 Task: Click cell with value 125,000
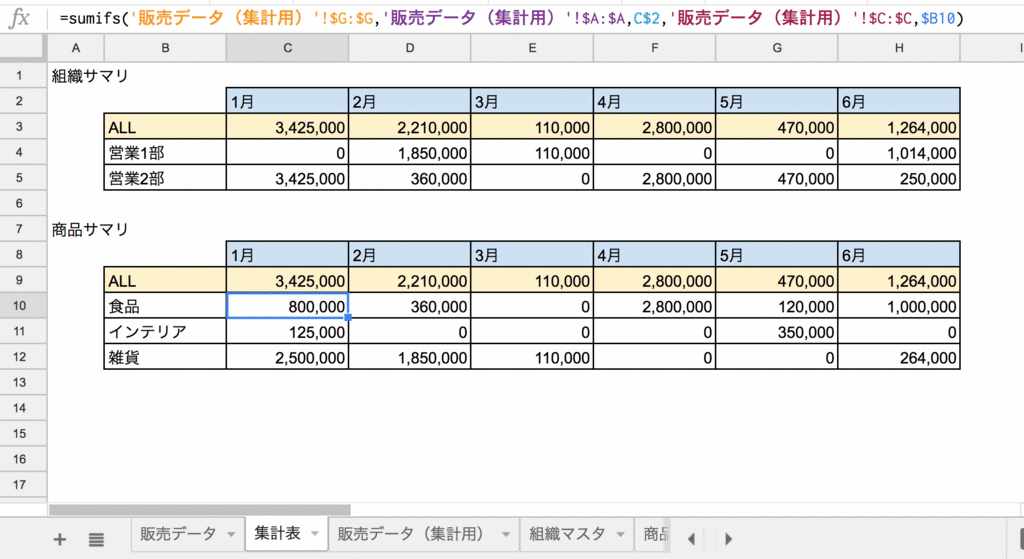[287, 331]
